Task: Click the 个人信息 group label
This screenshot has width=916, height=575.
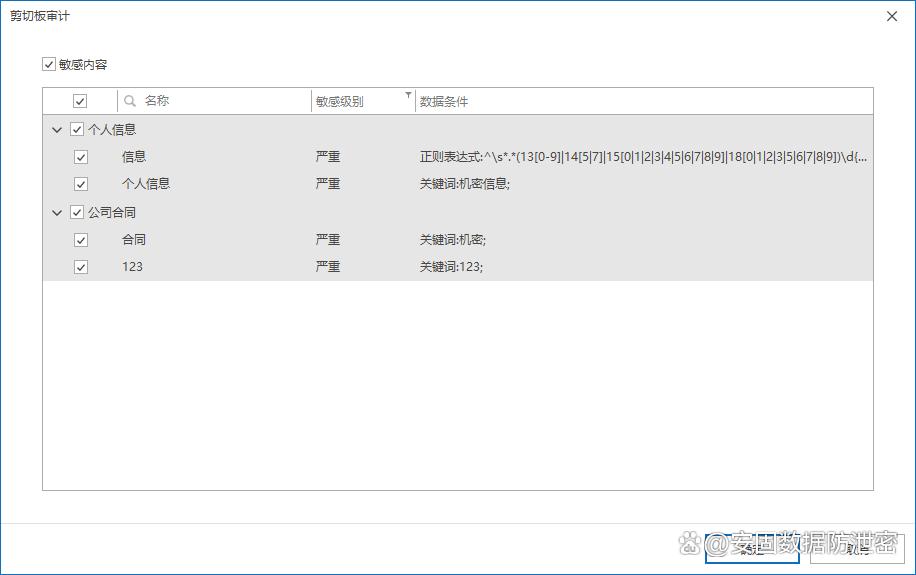Action: pos(112,129)
